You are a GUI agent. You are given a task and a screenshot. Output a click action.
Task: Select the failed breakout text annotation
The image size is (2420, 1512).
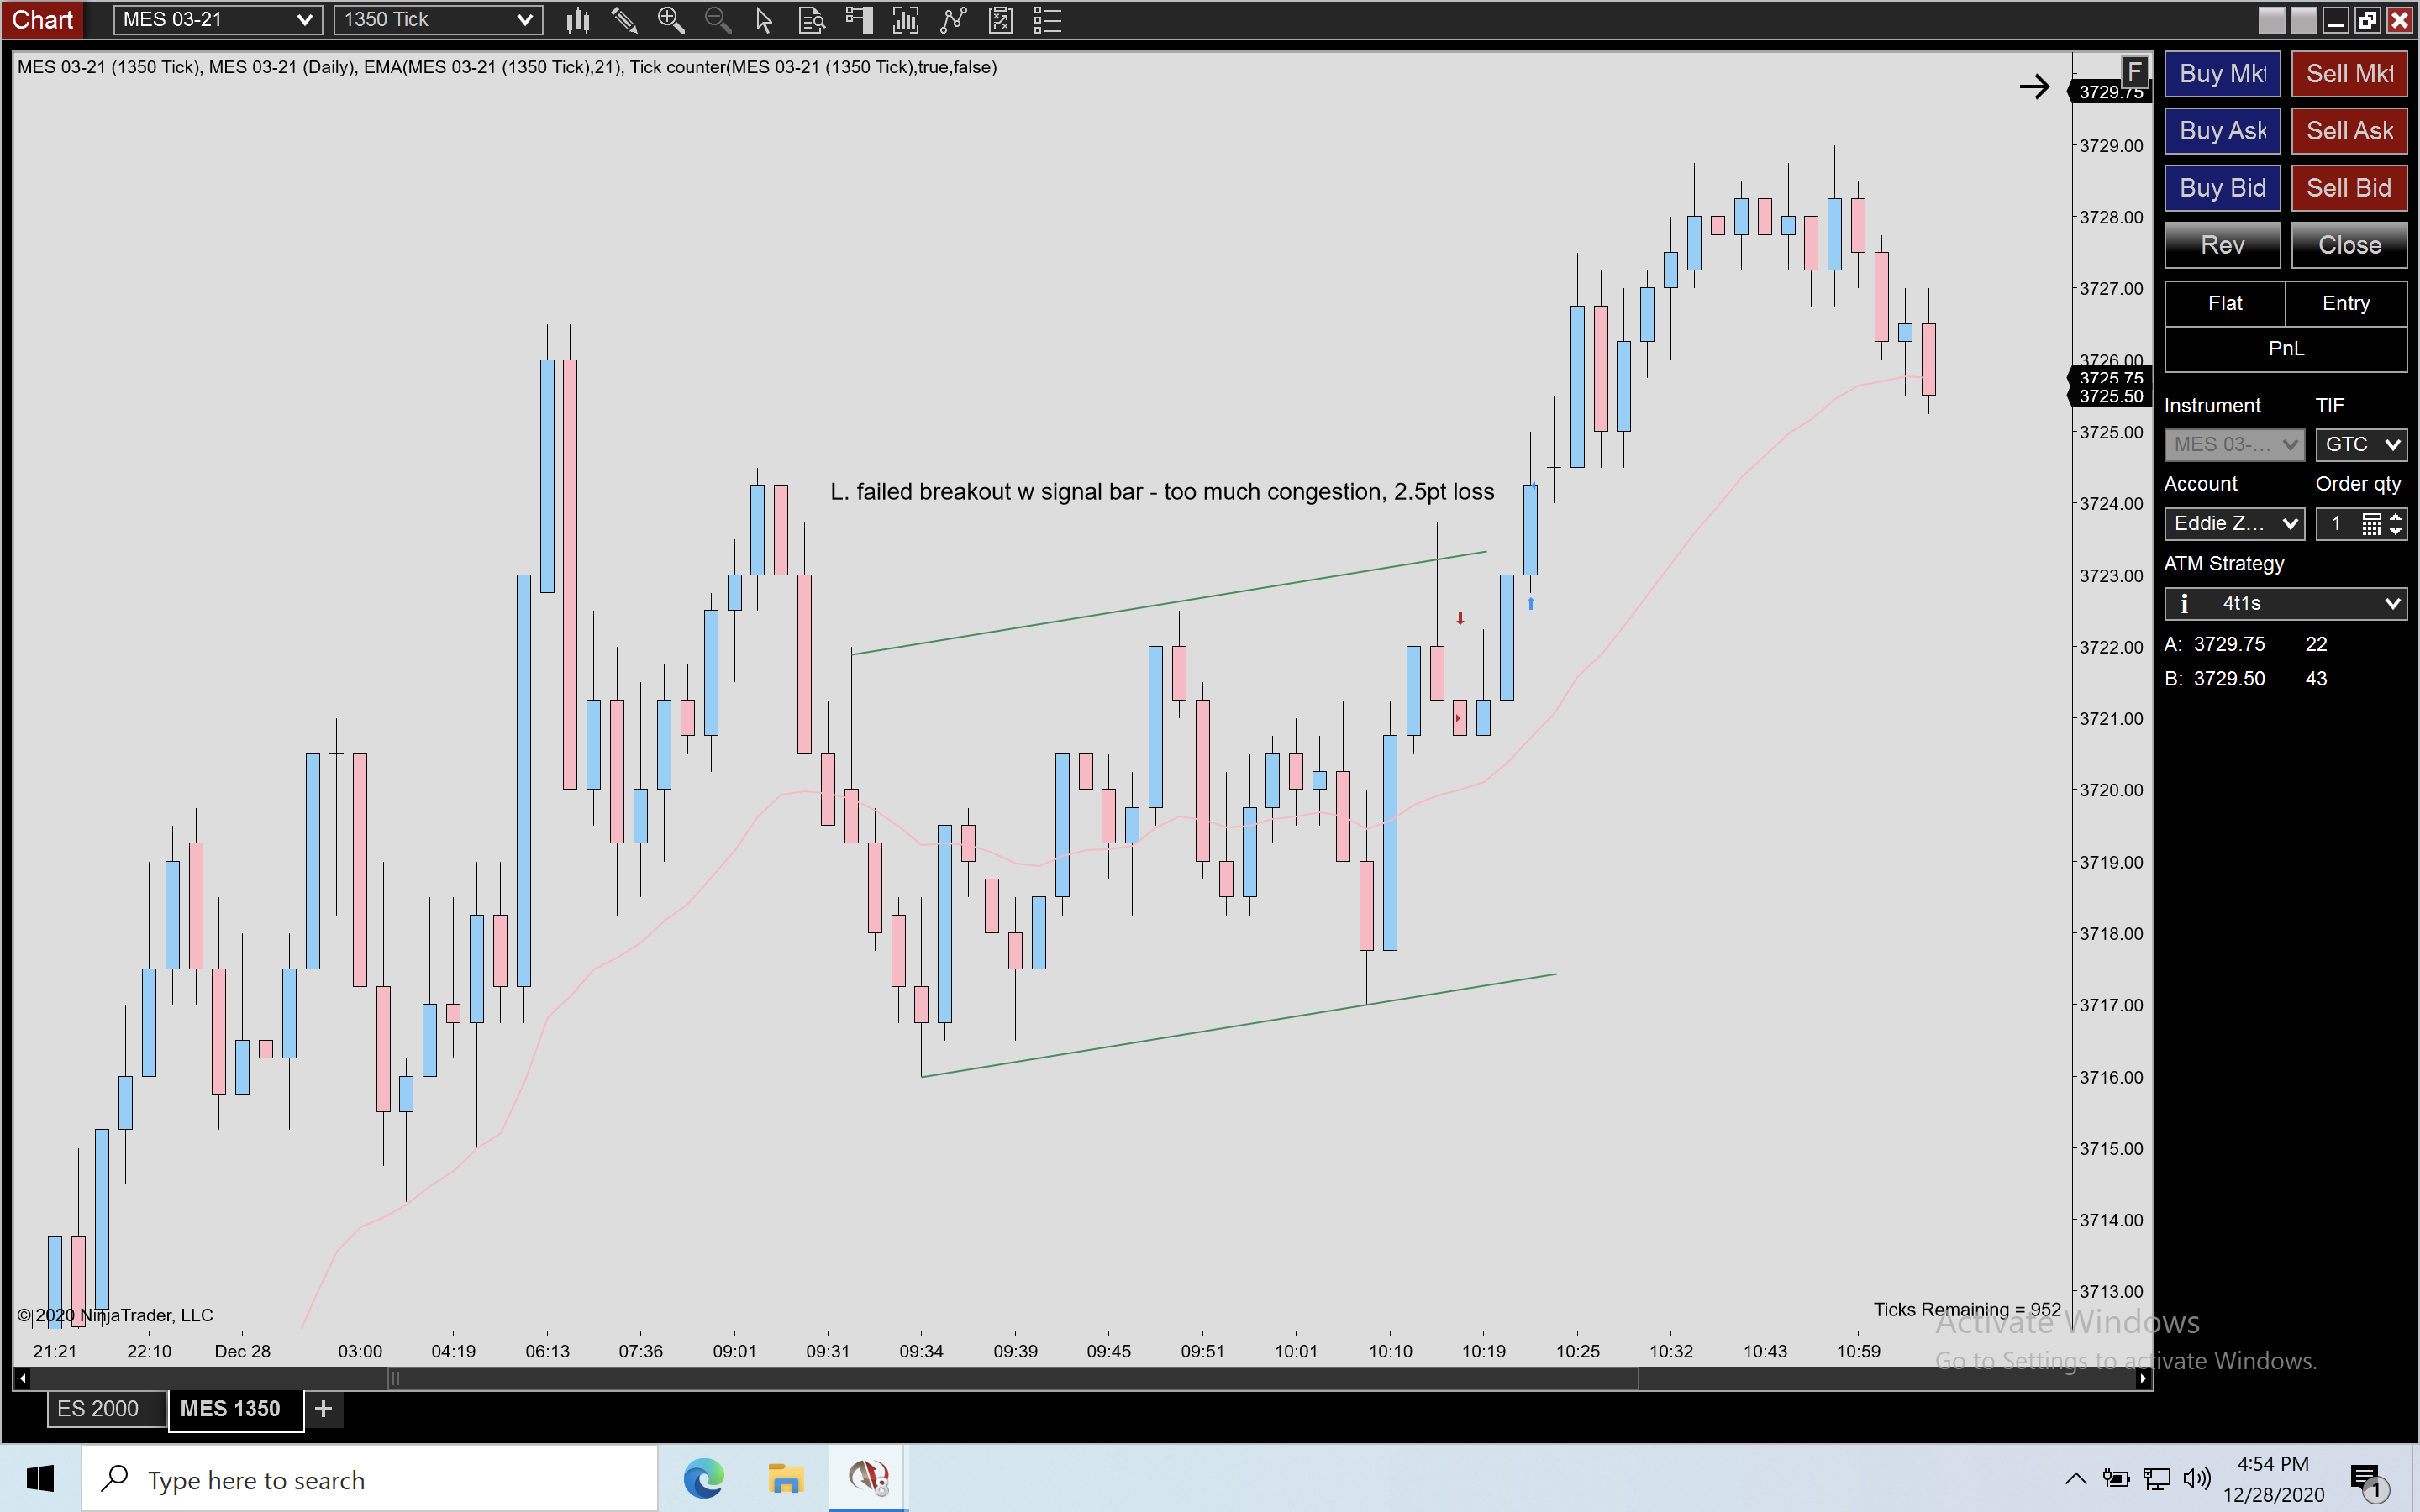[x=1162, y=492]
